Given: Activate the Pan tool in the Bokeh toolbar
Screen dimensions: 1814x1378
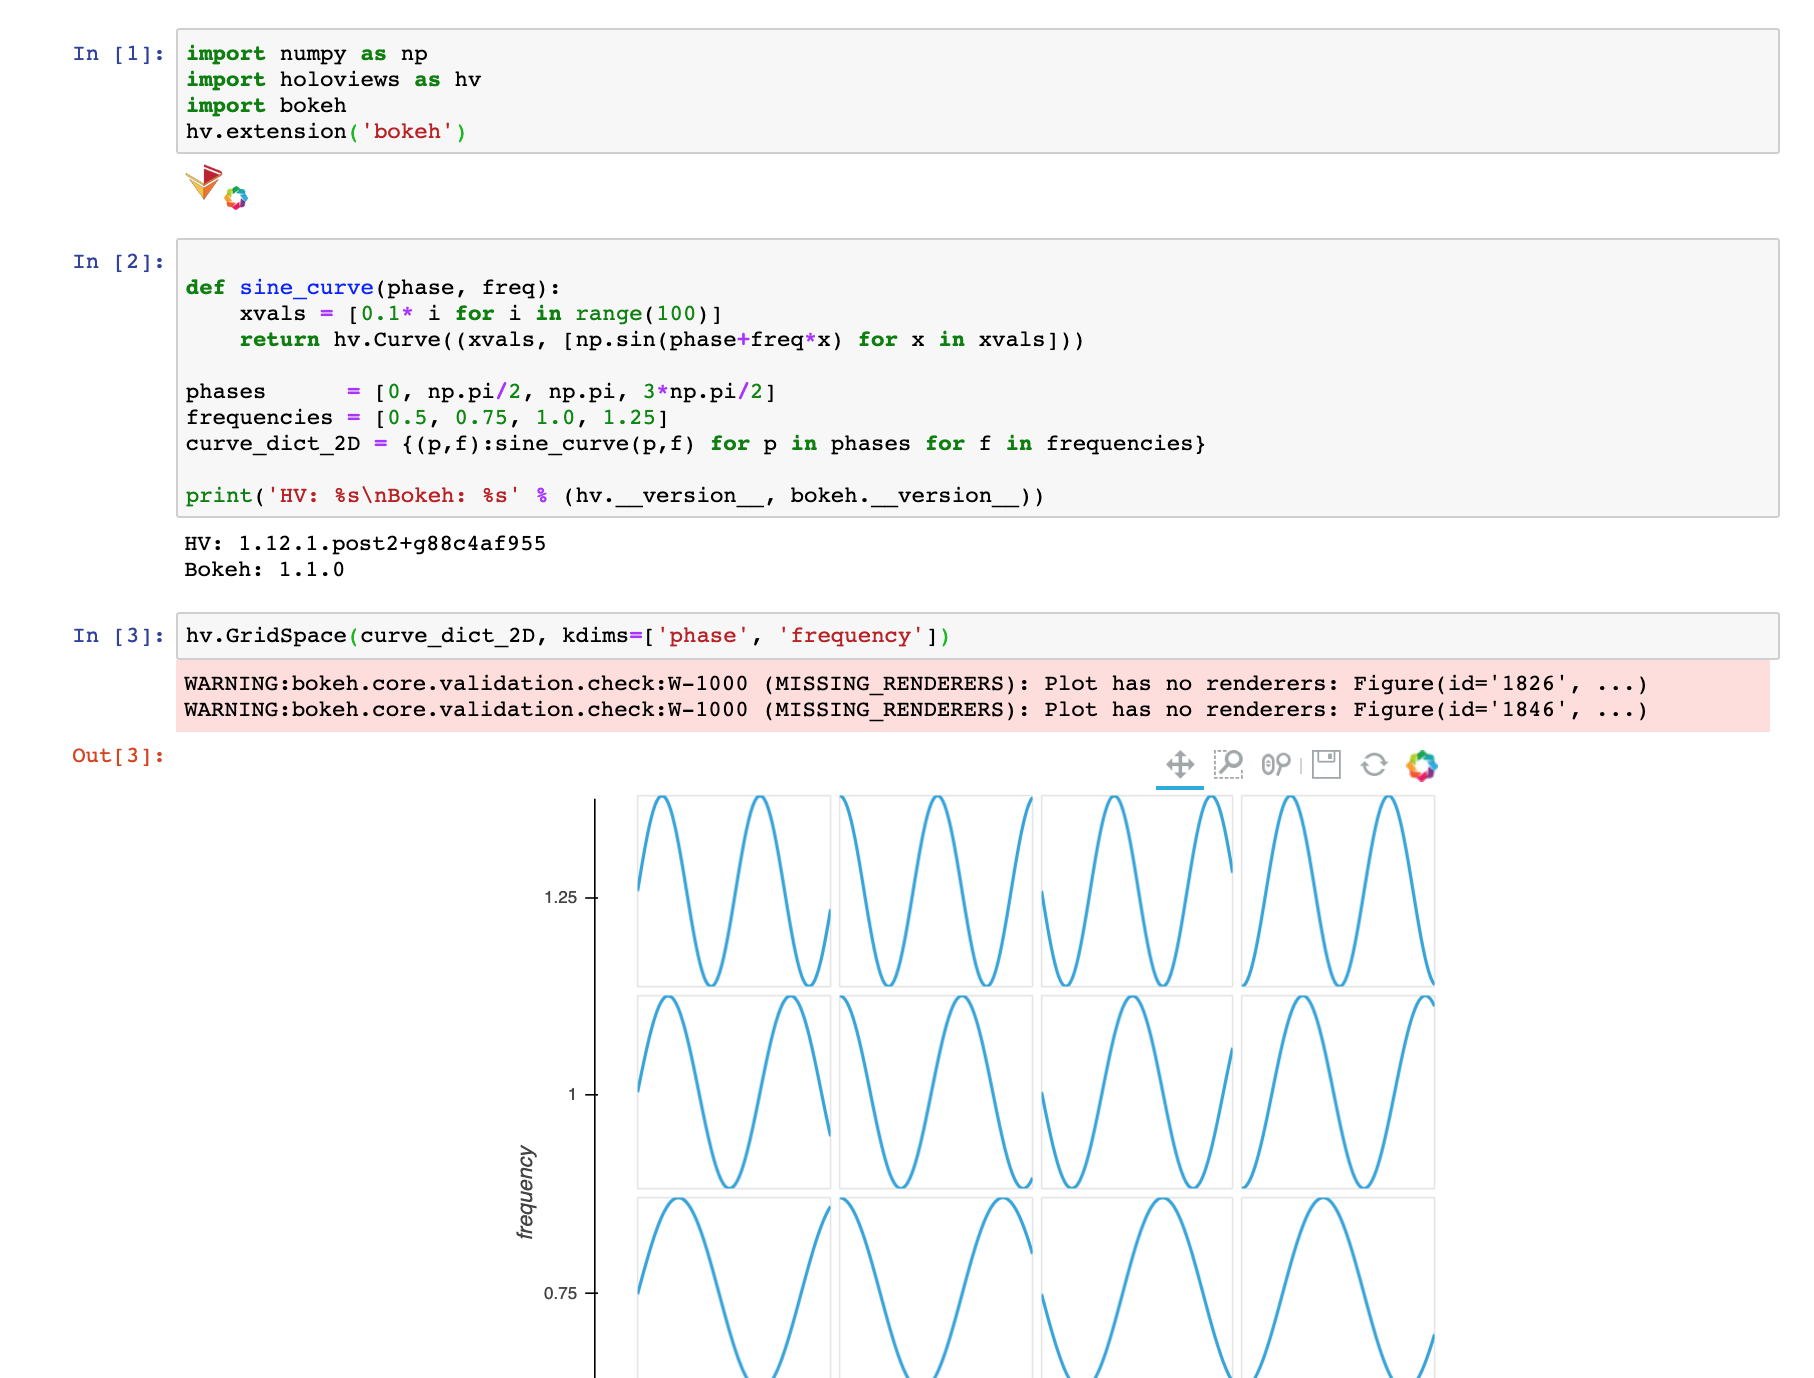Looking at the screenshot, I should pos(1182,765).
